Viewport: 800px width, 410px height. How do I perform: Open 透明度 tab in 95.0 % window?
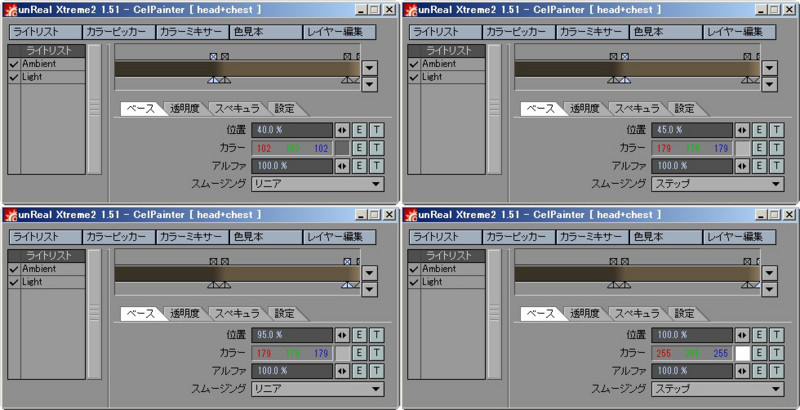coord(185,314)
